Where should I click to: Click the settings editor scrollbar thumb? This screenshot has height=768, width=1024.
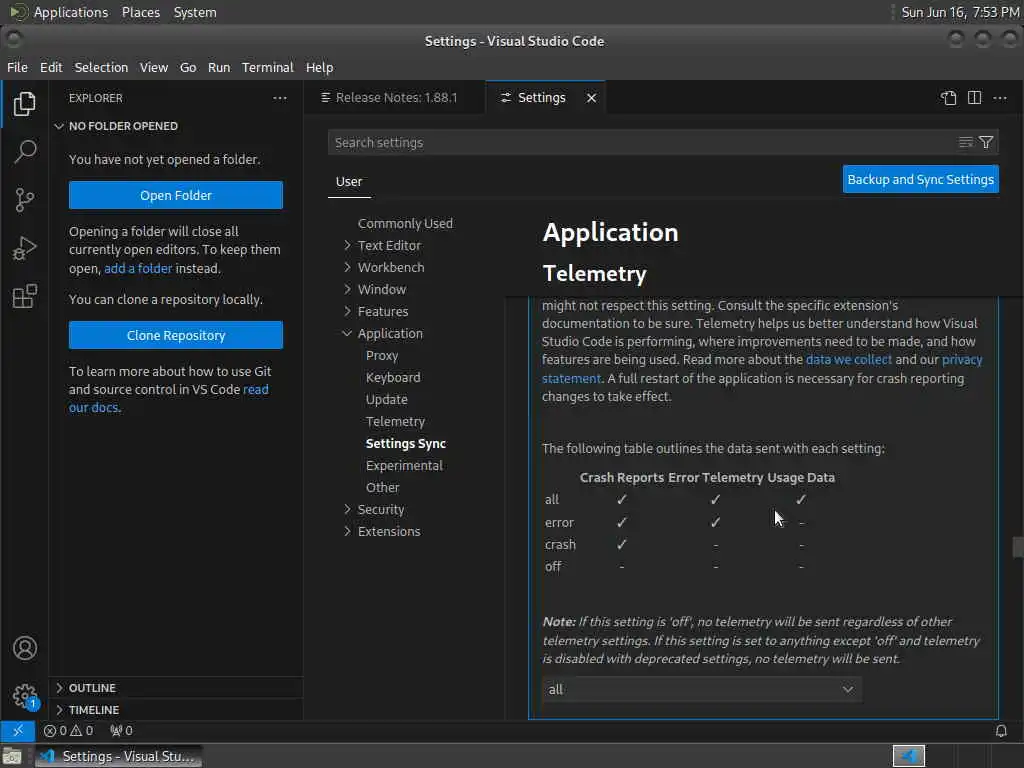coord(1017,547)
